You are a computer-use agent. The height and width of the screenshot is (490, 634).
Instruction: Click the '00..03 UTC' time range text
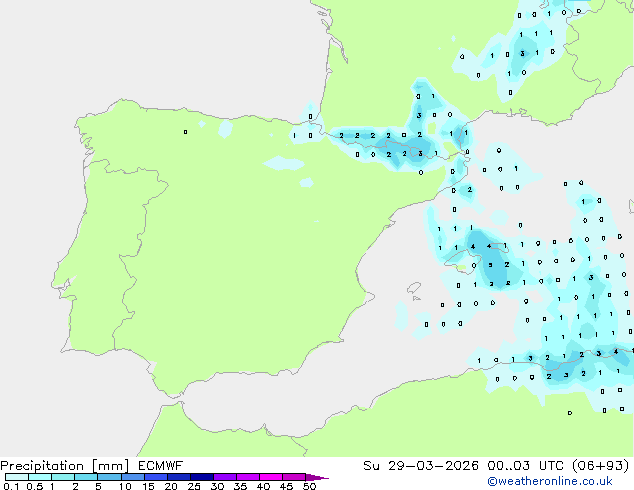[x=525, y=466]
